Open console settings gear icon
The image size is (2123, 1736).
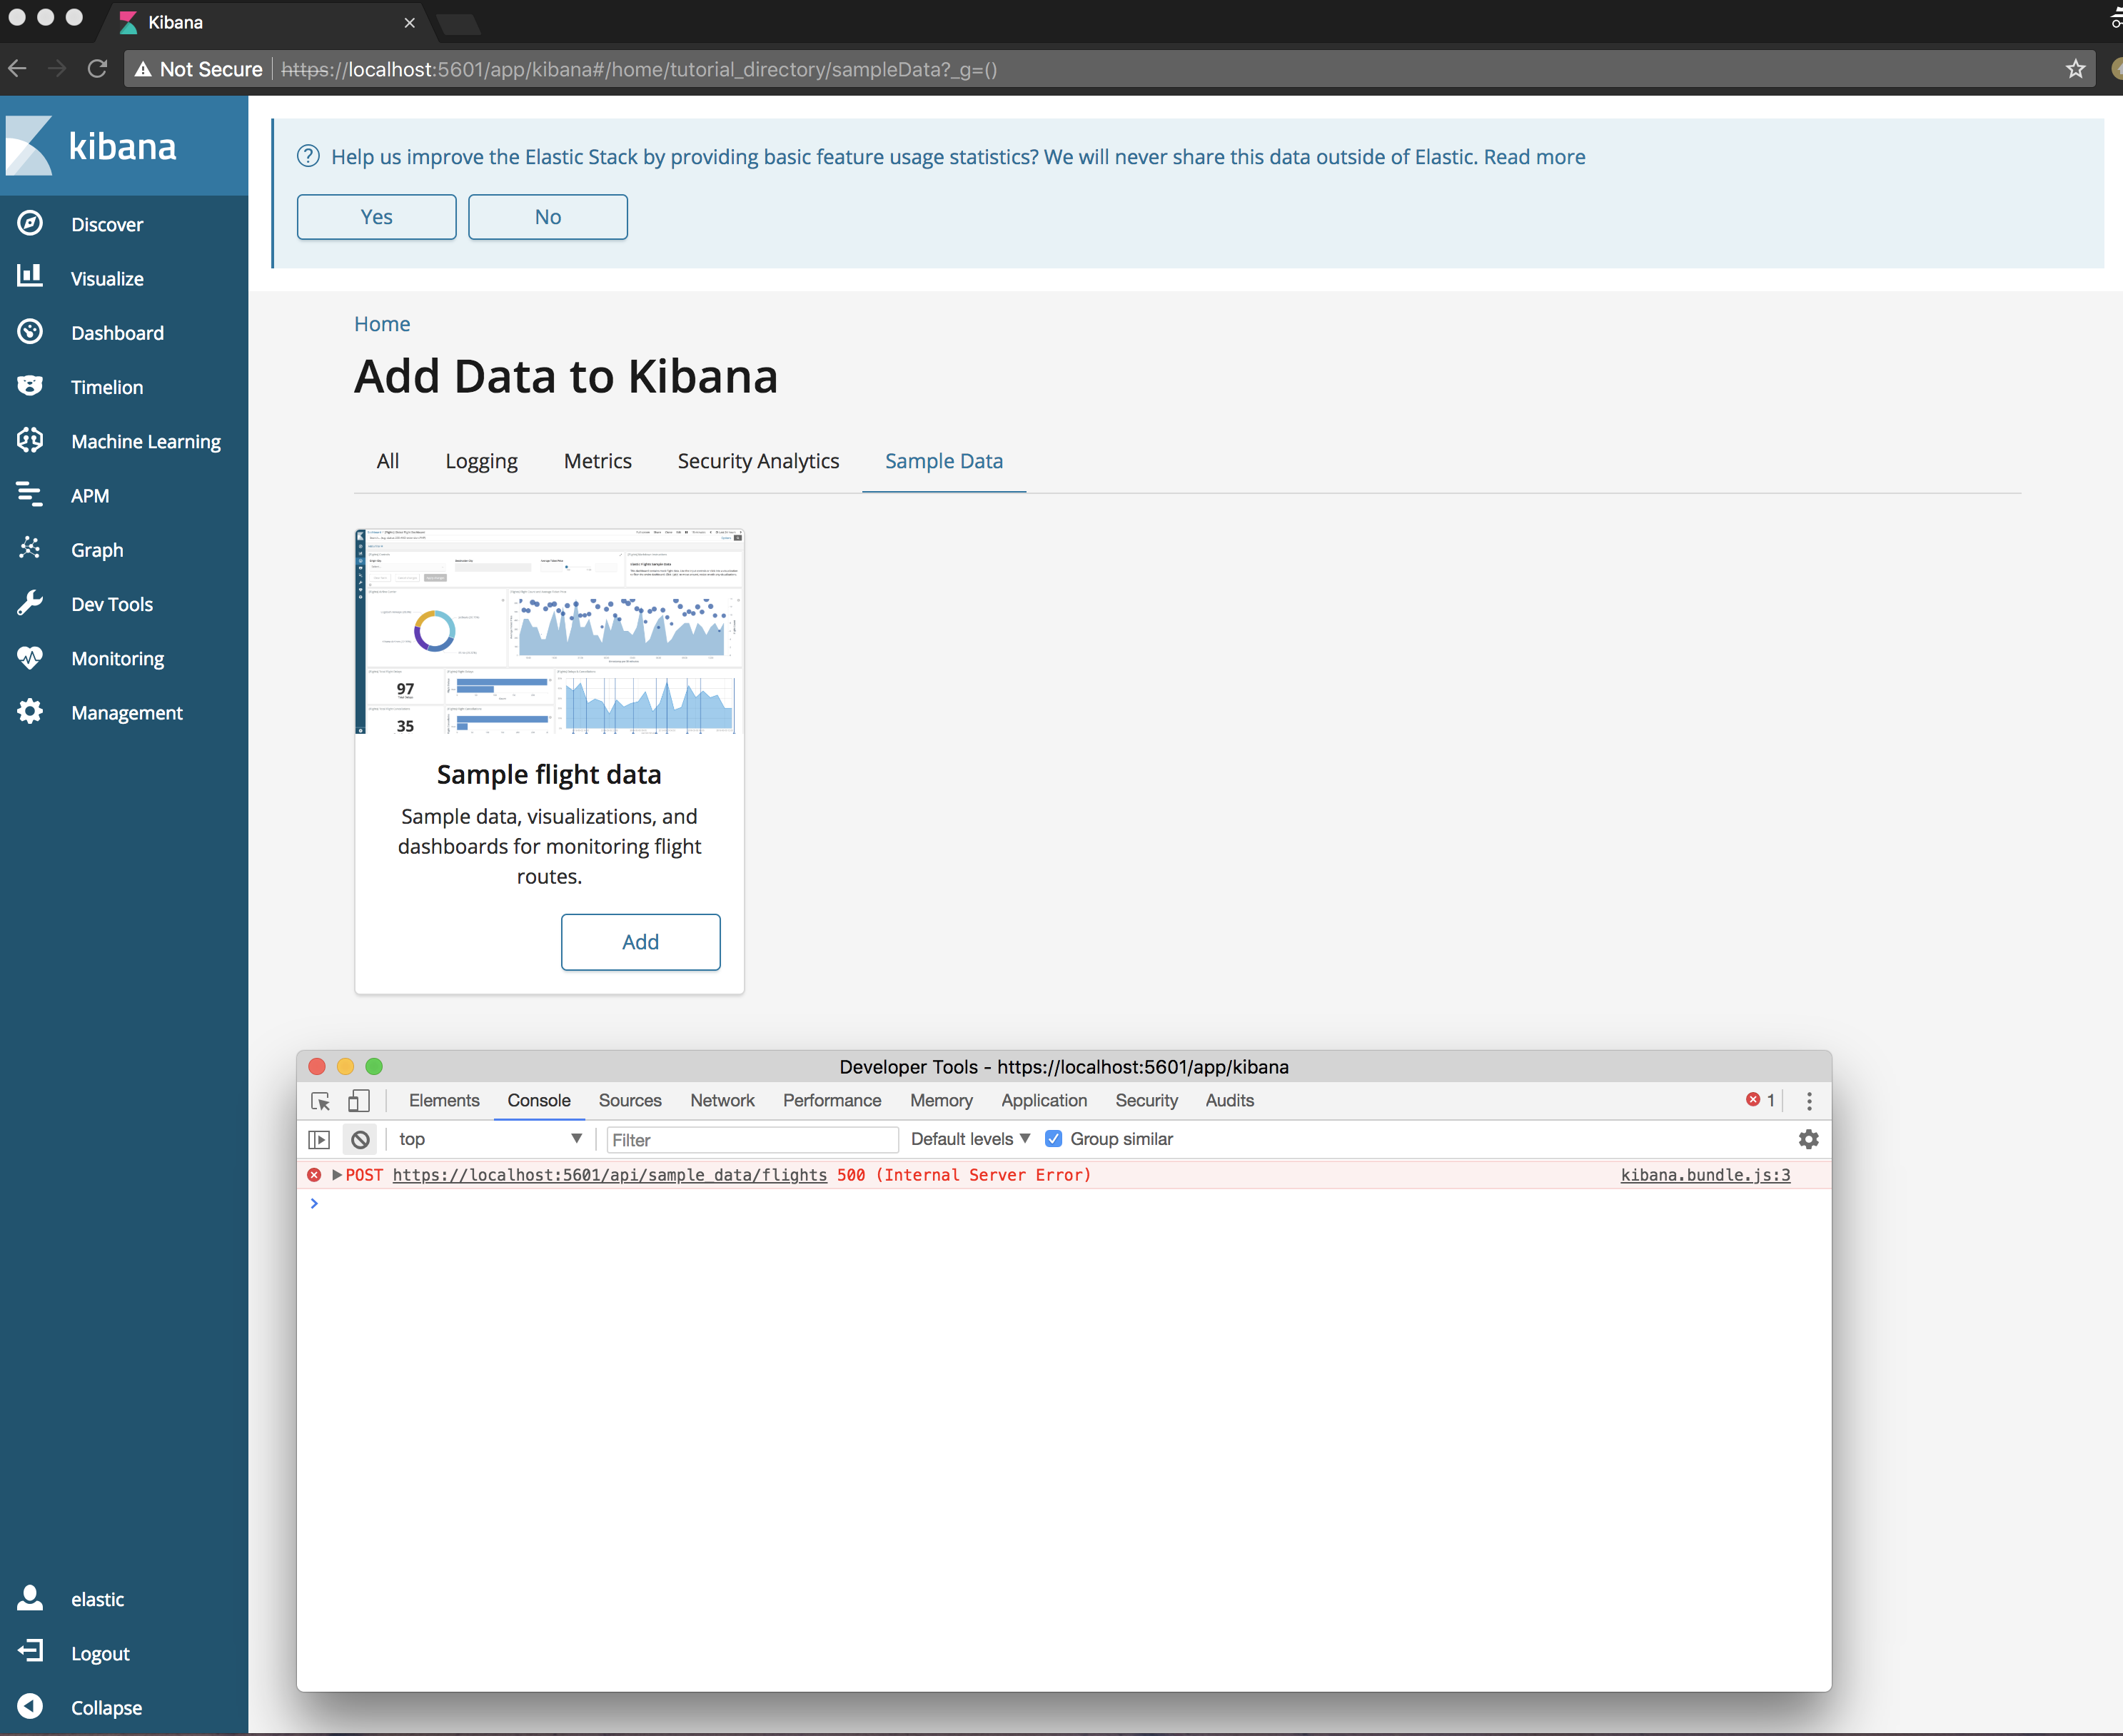1808,1139
